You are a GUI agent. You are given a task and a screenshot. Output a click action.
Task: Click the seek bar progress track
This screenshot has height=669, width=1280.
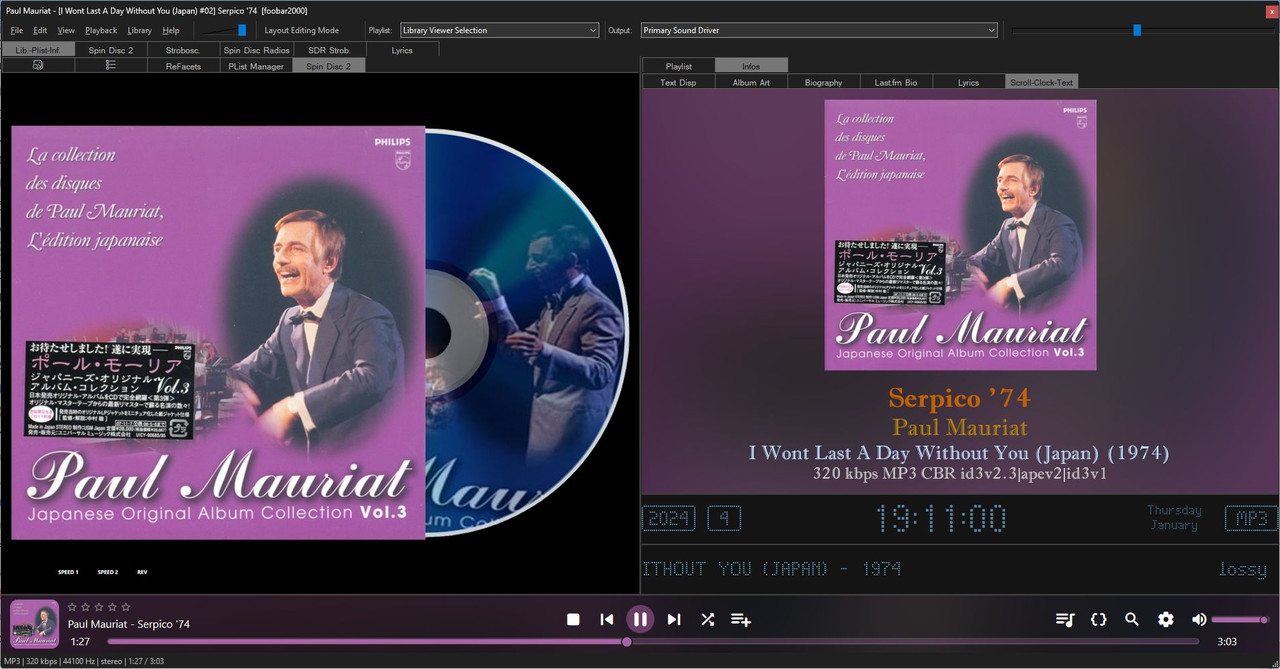coord(653,641)
